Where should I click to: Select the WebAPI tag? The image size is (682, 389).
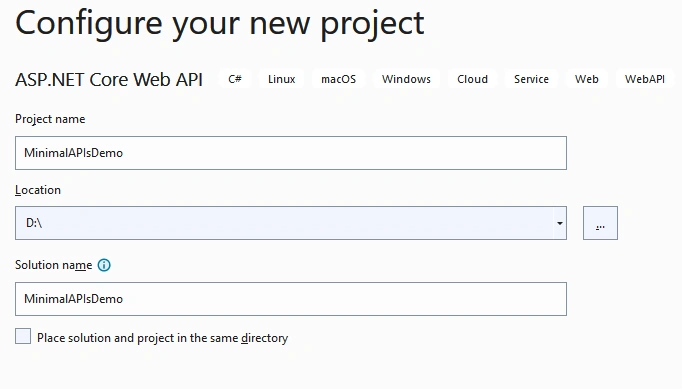tap(645, 79)
